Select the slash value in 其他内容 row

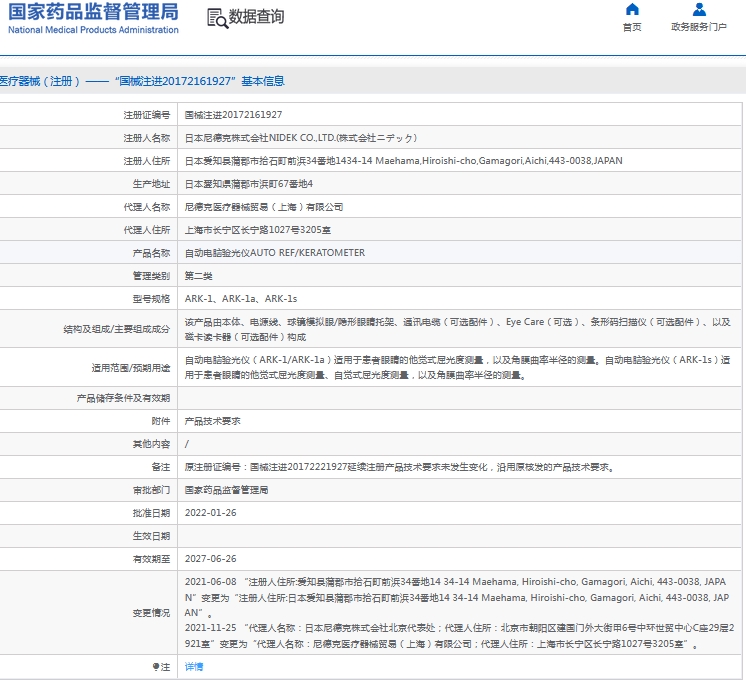coord(186,444)
